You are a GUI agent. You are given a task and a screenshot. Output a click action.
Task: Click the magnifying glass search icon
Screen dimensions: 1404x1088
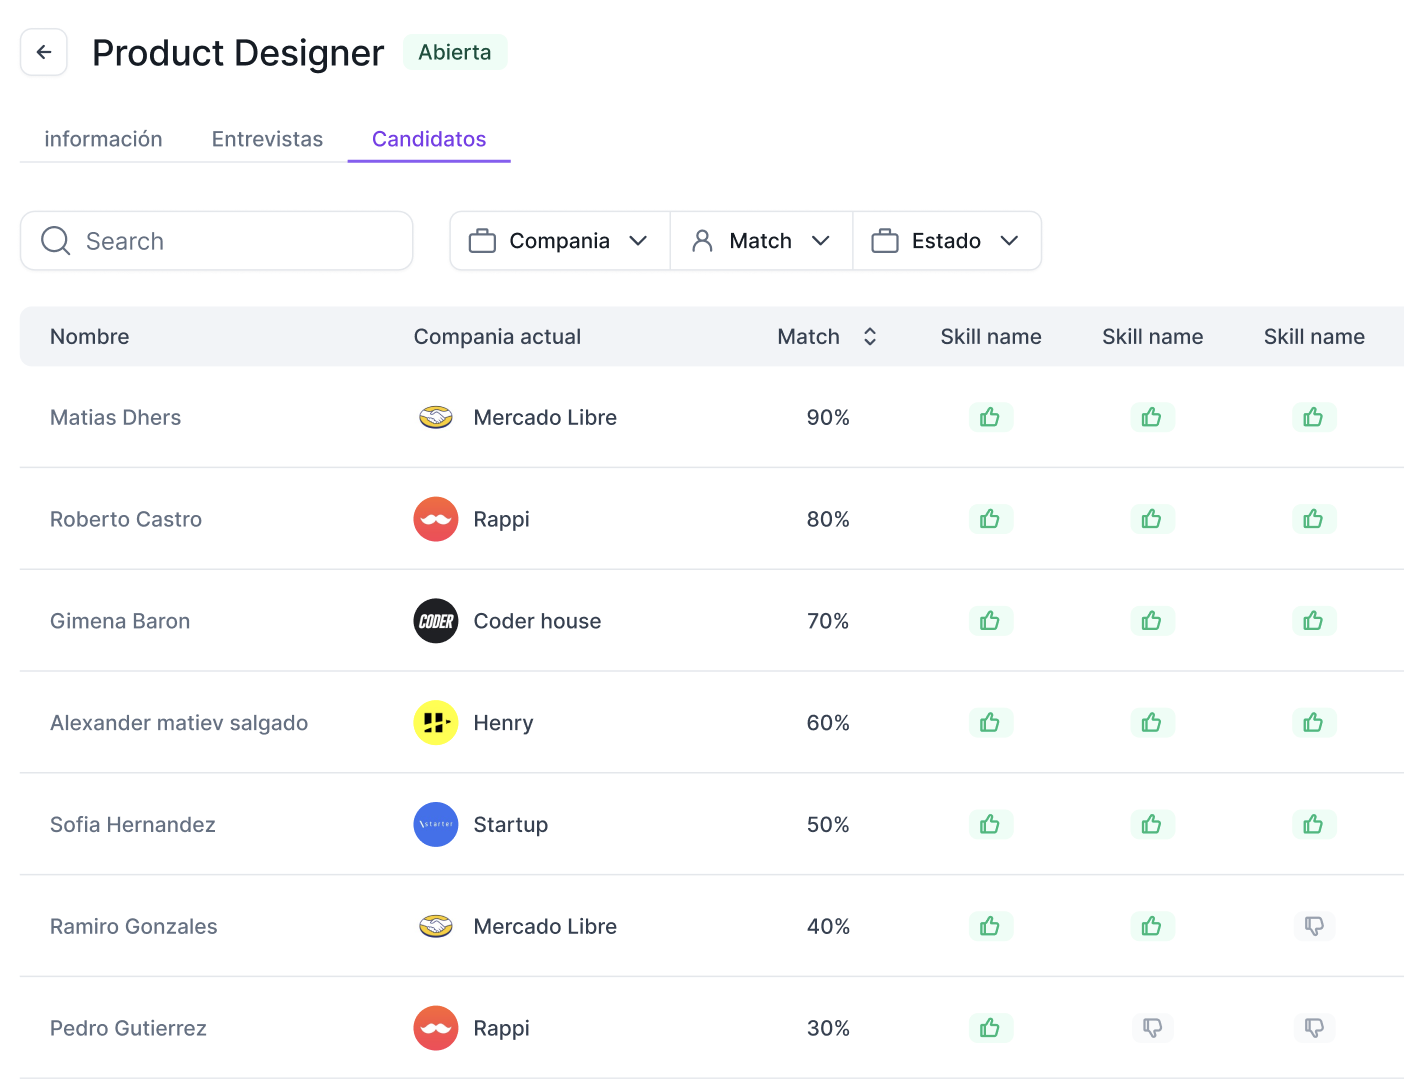[55, 241]
